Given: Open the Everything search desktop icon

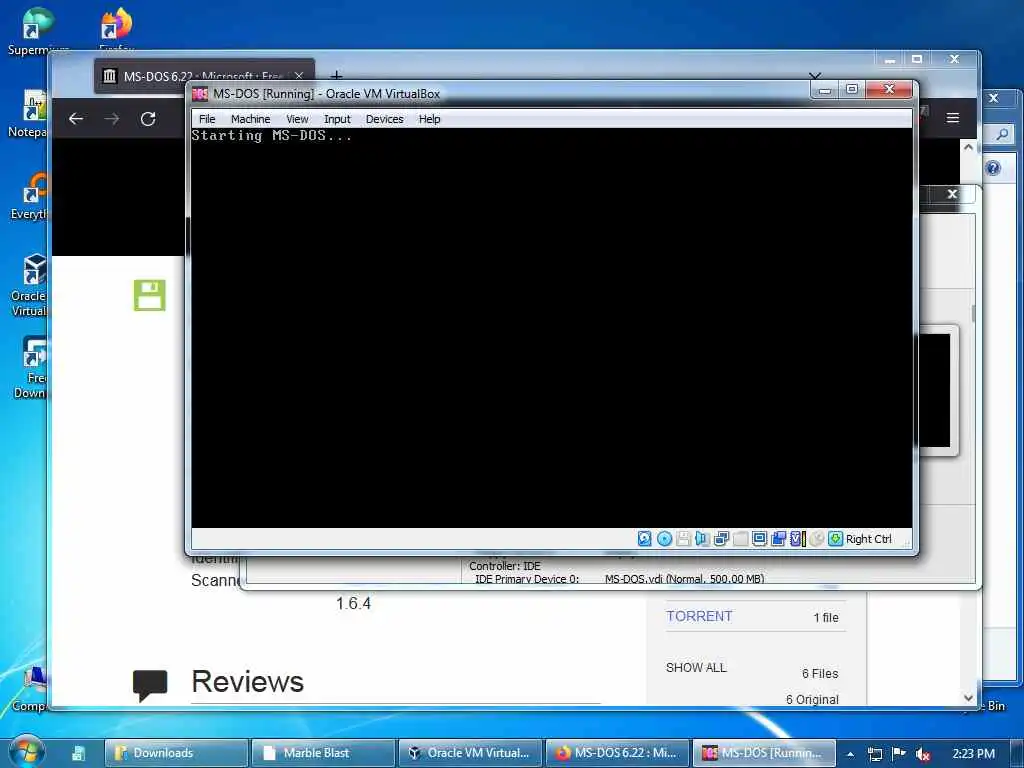Looking at the screenshot, I should click(31, 196).
